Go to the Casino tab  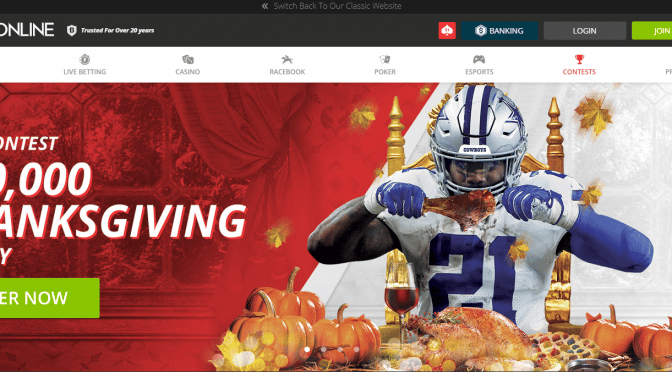click(188, 65)
